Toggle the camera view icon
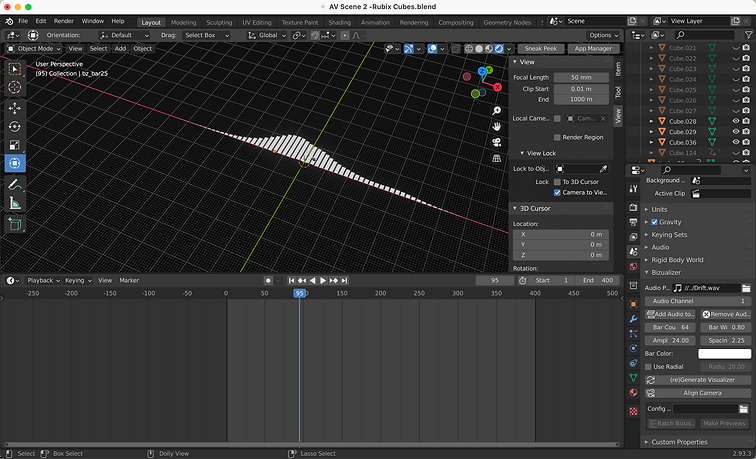The height and width of the screenshot is (459, 756). pyautogui.click(x=497, y=142)
